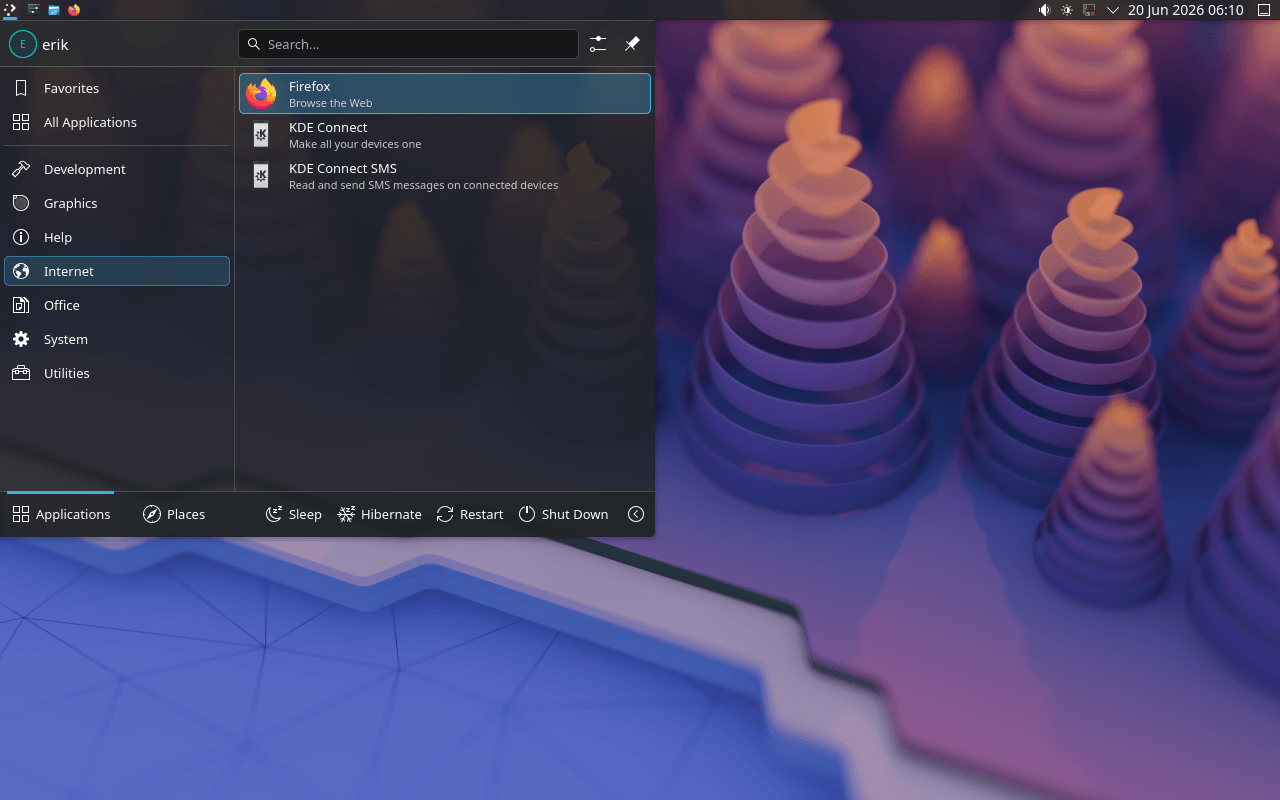Launch Dolphin file manager from the top panel

54,10
